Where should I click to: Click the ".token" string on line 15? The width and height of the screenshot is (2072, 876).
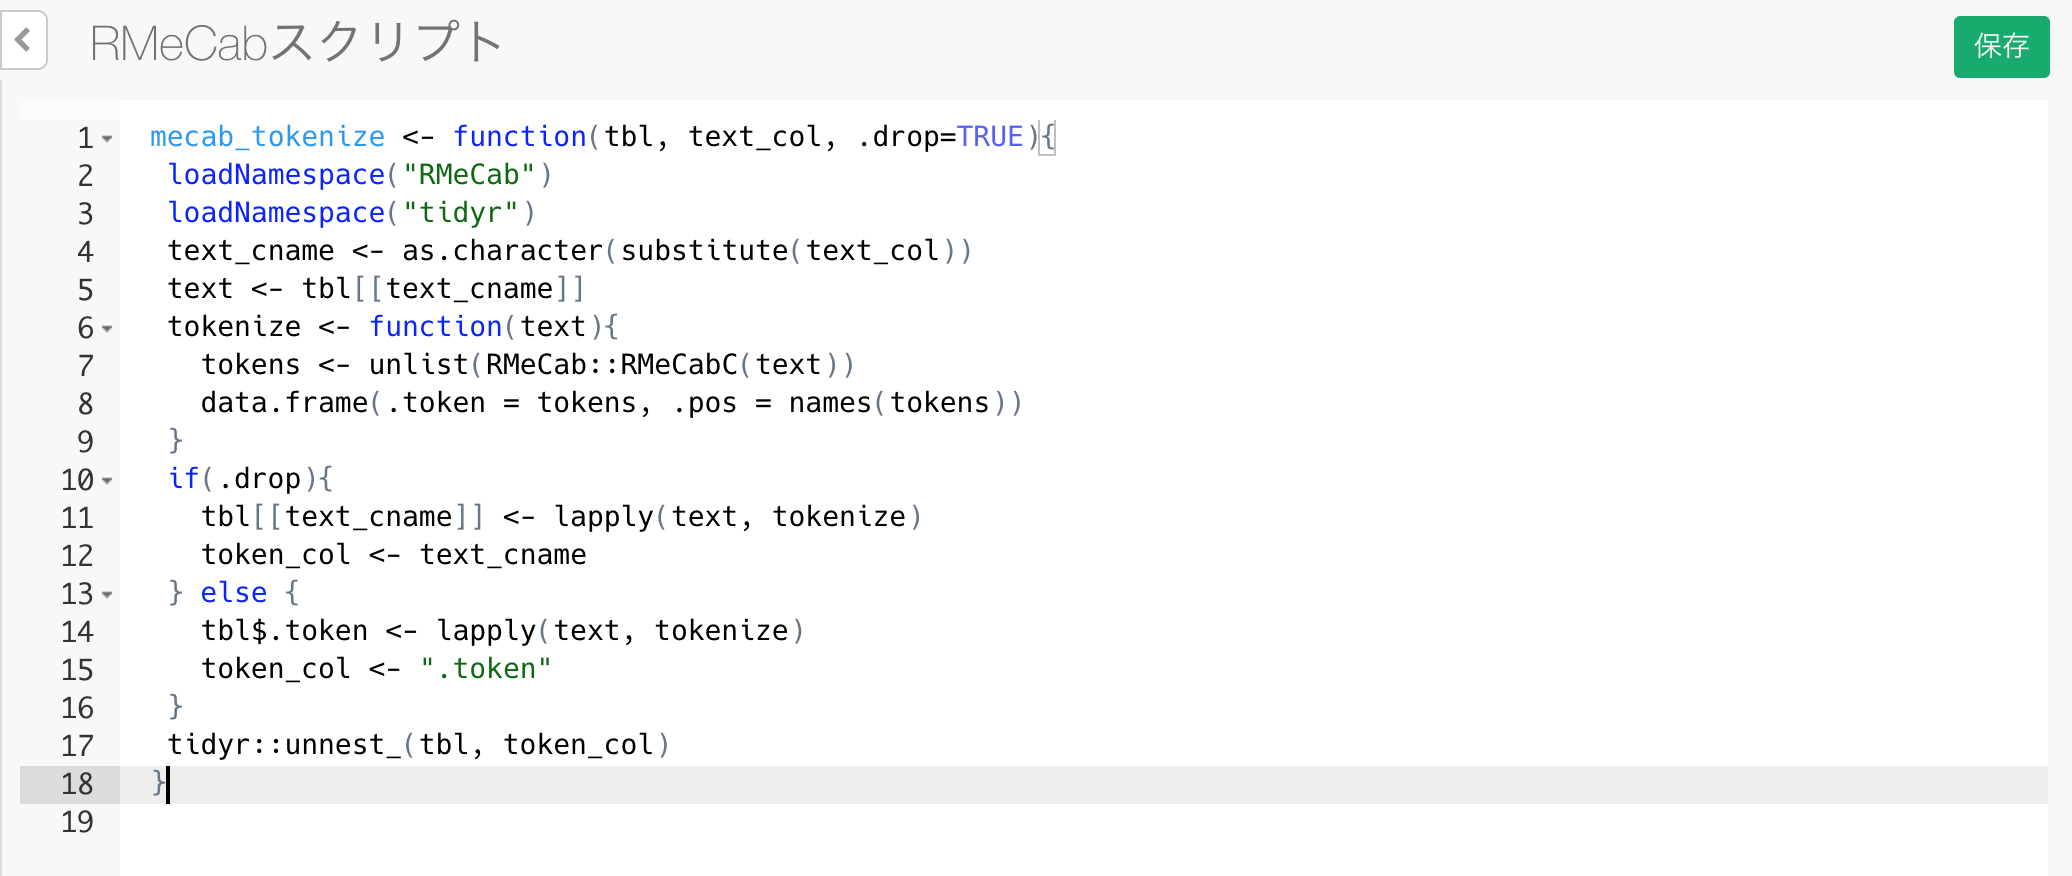[x=486, y=668]
